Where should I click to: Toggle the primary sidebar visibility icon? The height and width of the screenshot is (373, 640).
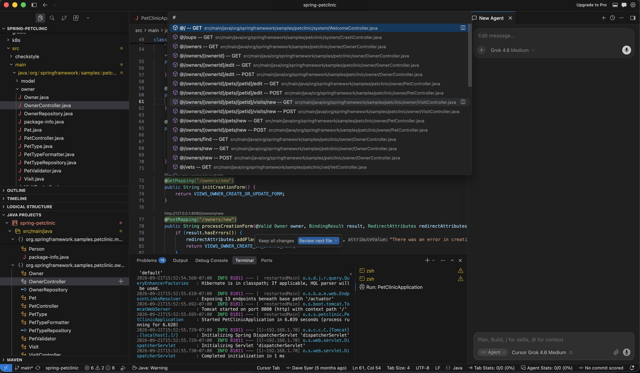(34, 5)
